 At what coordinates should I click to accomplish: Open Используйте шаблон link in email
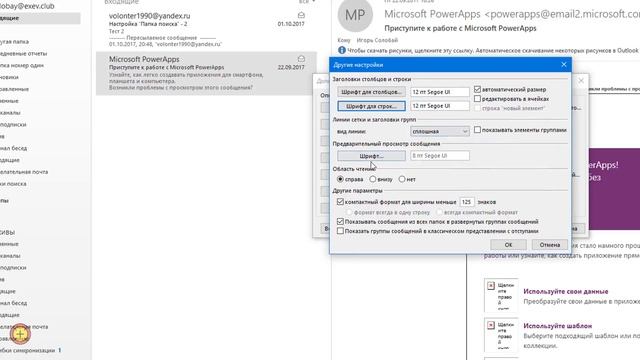tap(557, 326)
